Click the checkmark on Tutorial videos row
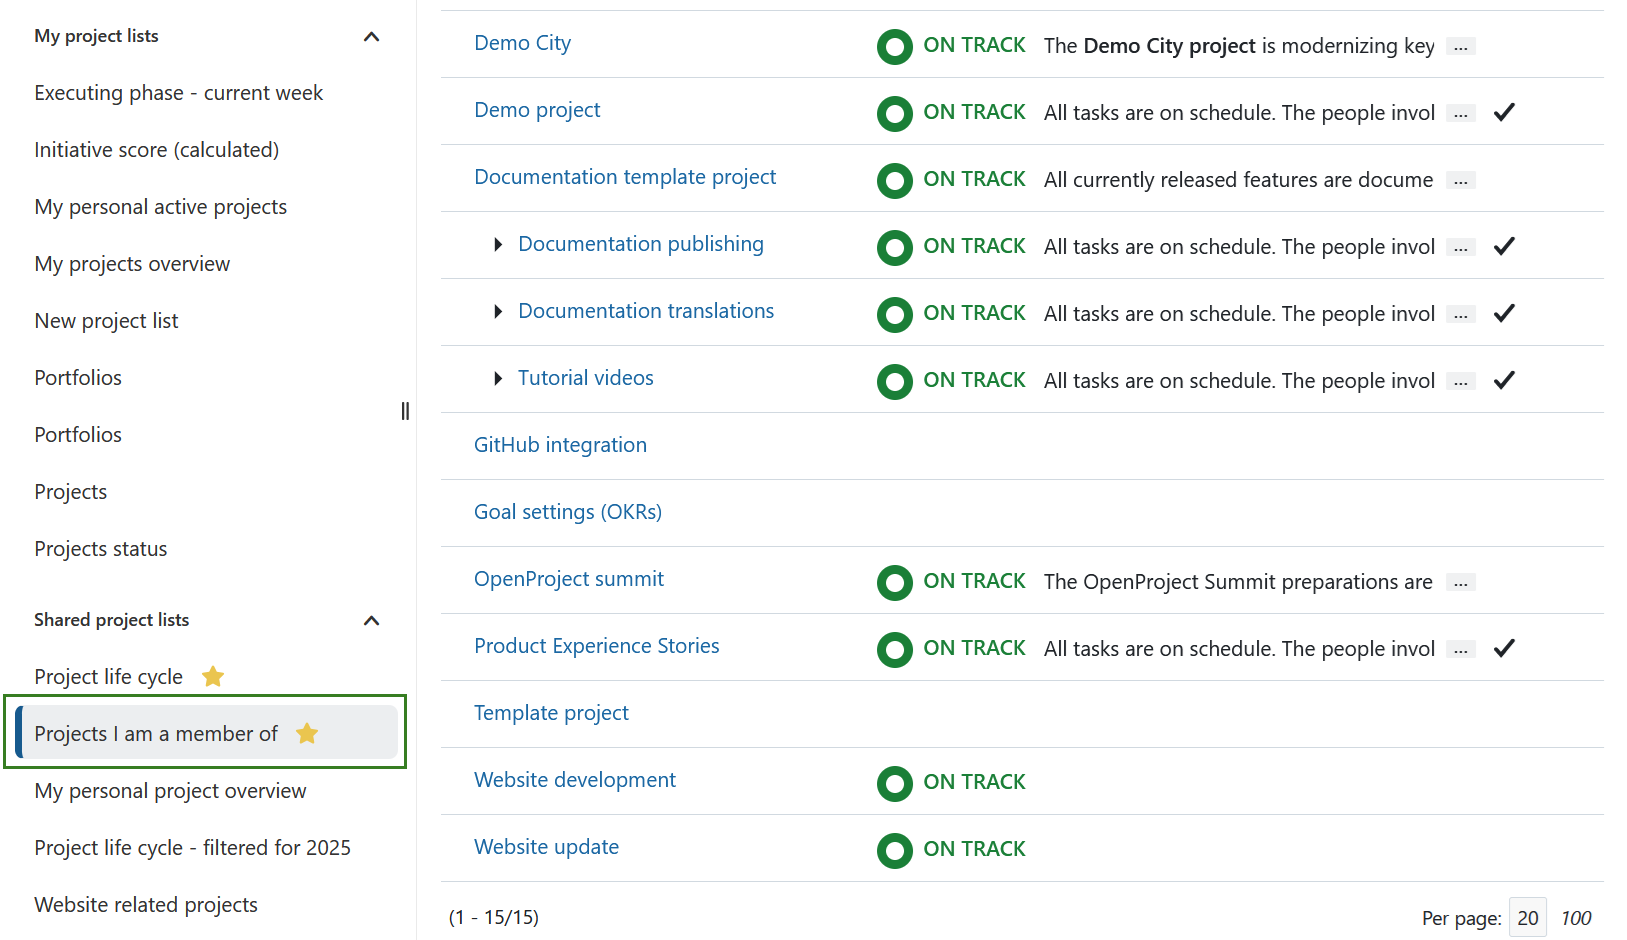This screenshot has height=940, width=1627. pyautogui.click(x=1504, y=380)
